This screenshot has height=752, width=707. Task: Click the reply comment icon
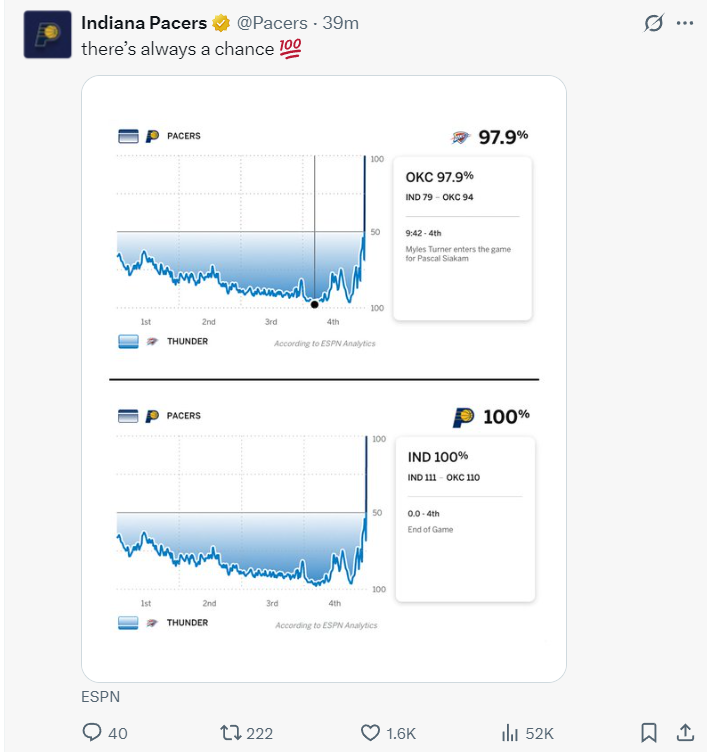tap(92, 732)
